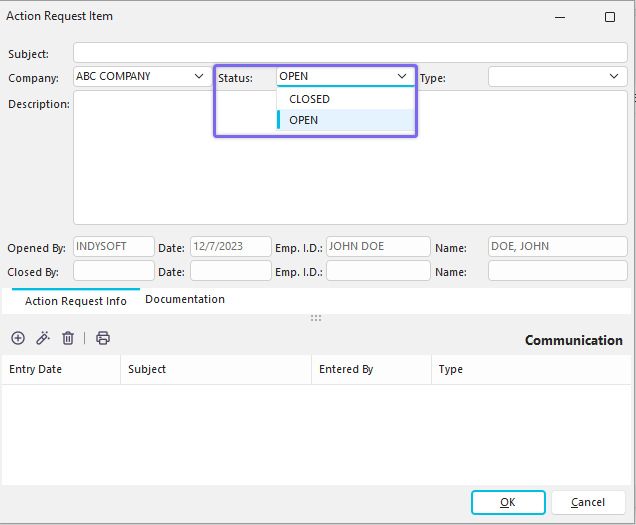
Task: Cancel the action request dialog
Action: [x=588, y=502]
